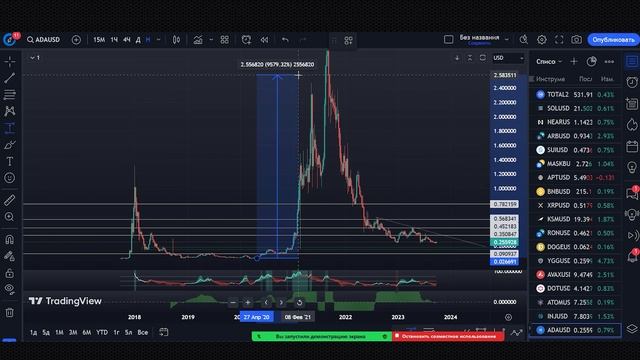Viewport: 640px width, 360px height.
Task: Select the YTD date range
Action: coord(102,332)
